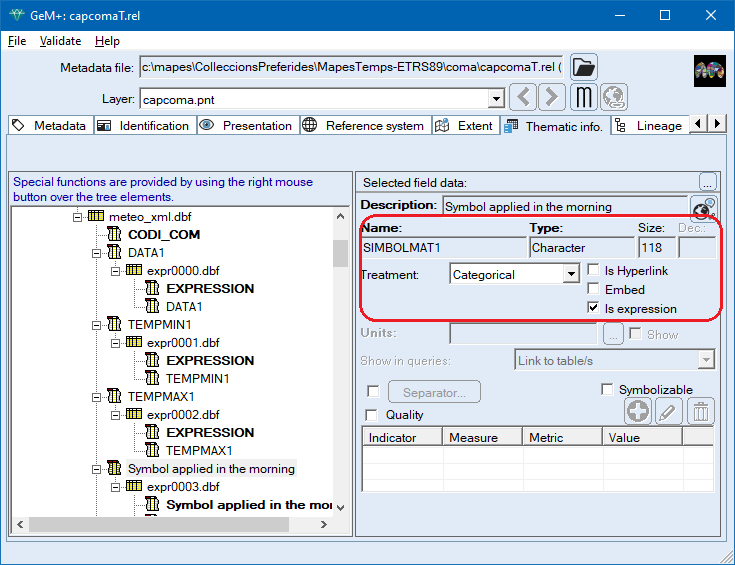Select the EXPRESSION item under expr0001.dbf
The width and height of the screenshot is (735, 565).
click(210, 360)
